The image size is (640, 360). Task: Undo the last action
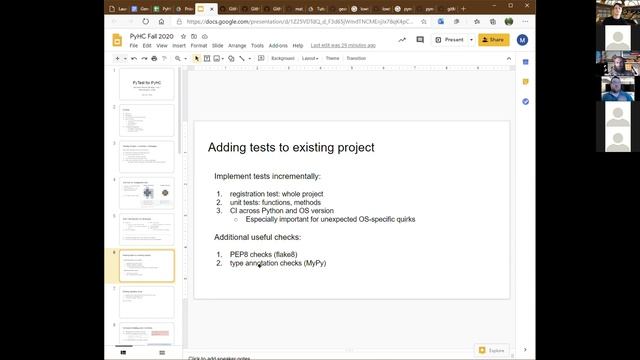pos(134,58)
